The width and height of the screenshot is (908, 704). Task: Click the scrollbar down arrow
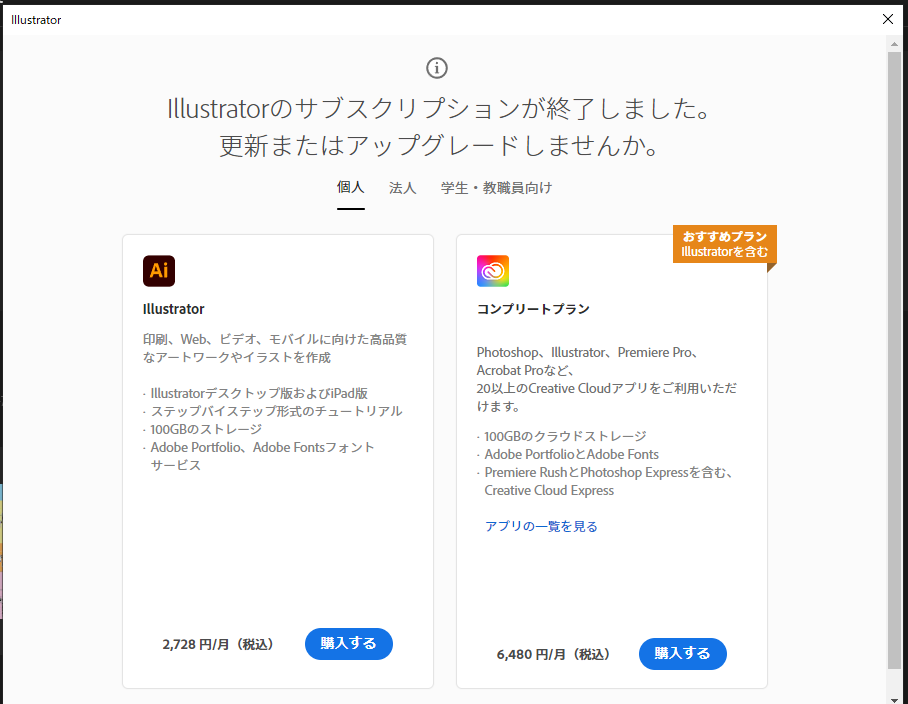894,699
